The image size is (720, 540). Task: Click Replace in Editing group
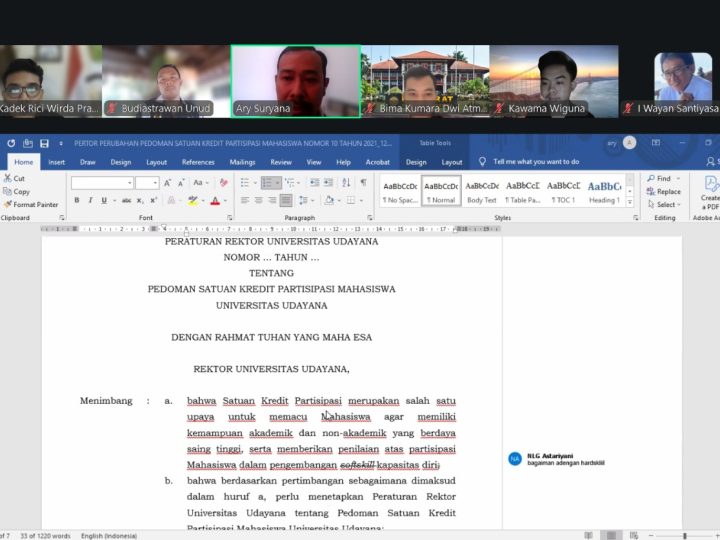pos(664,191)
